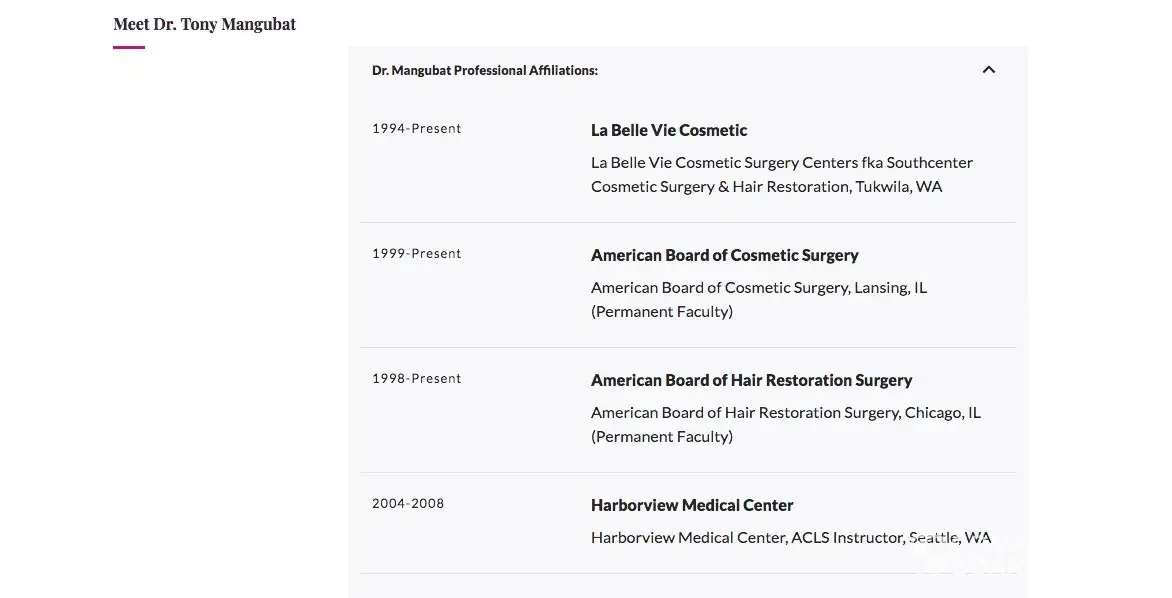
Task: Click the Harborview ACLS Instructor Seattle description
Action: [790, 538]
